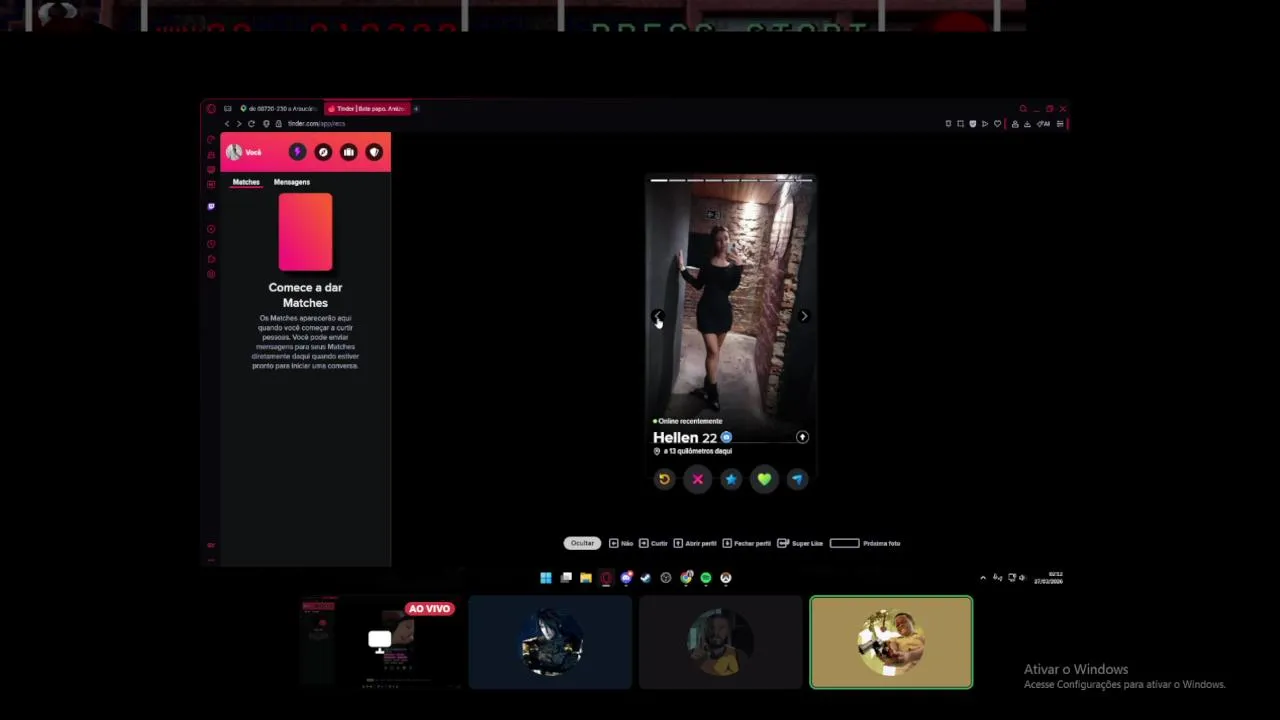1280x720 pixels.
Task: Open the shield Safety icon
Action: [x=374, y=152]
